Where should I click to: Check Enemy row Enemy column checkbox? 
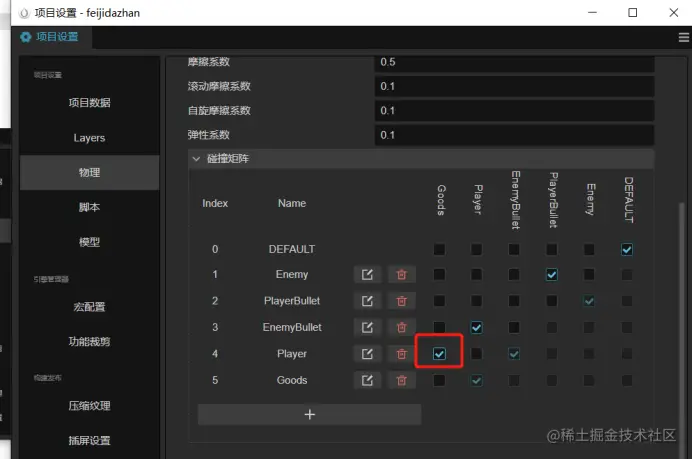(589, 275)
